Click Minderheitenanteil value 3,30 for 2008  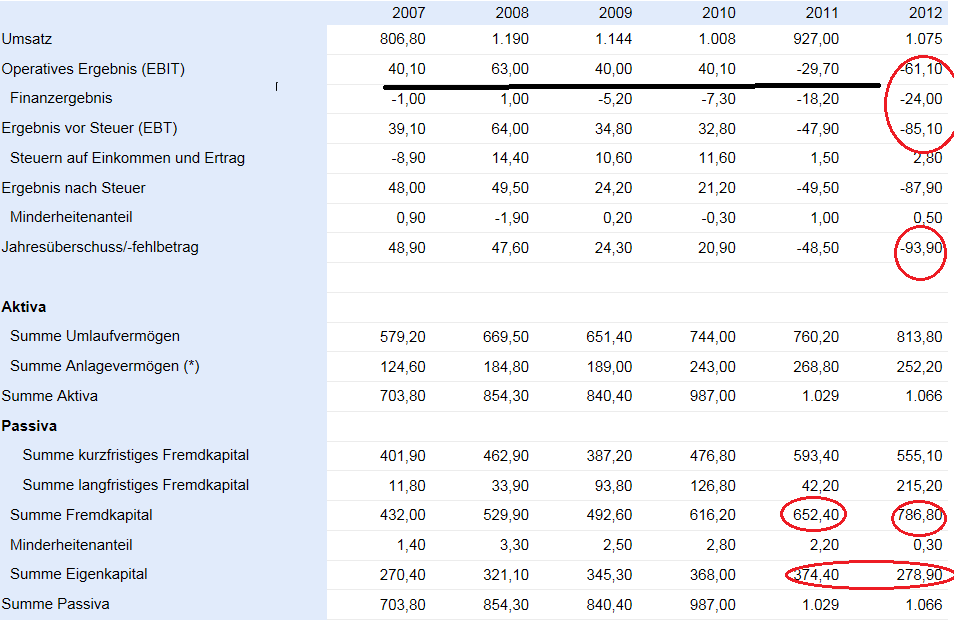514,545
